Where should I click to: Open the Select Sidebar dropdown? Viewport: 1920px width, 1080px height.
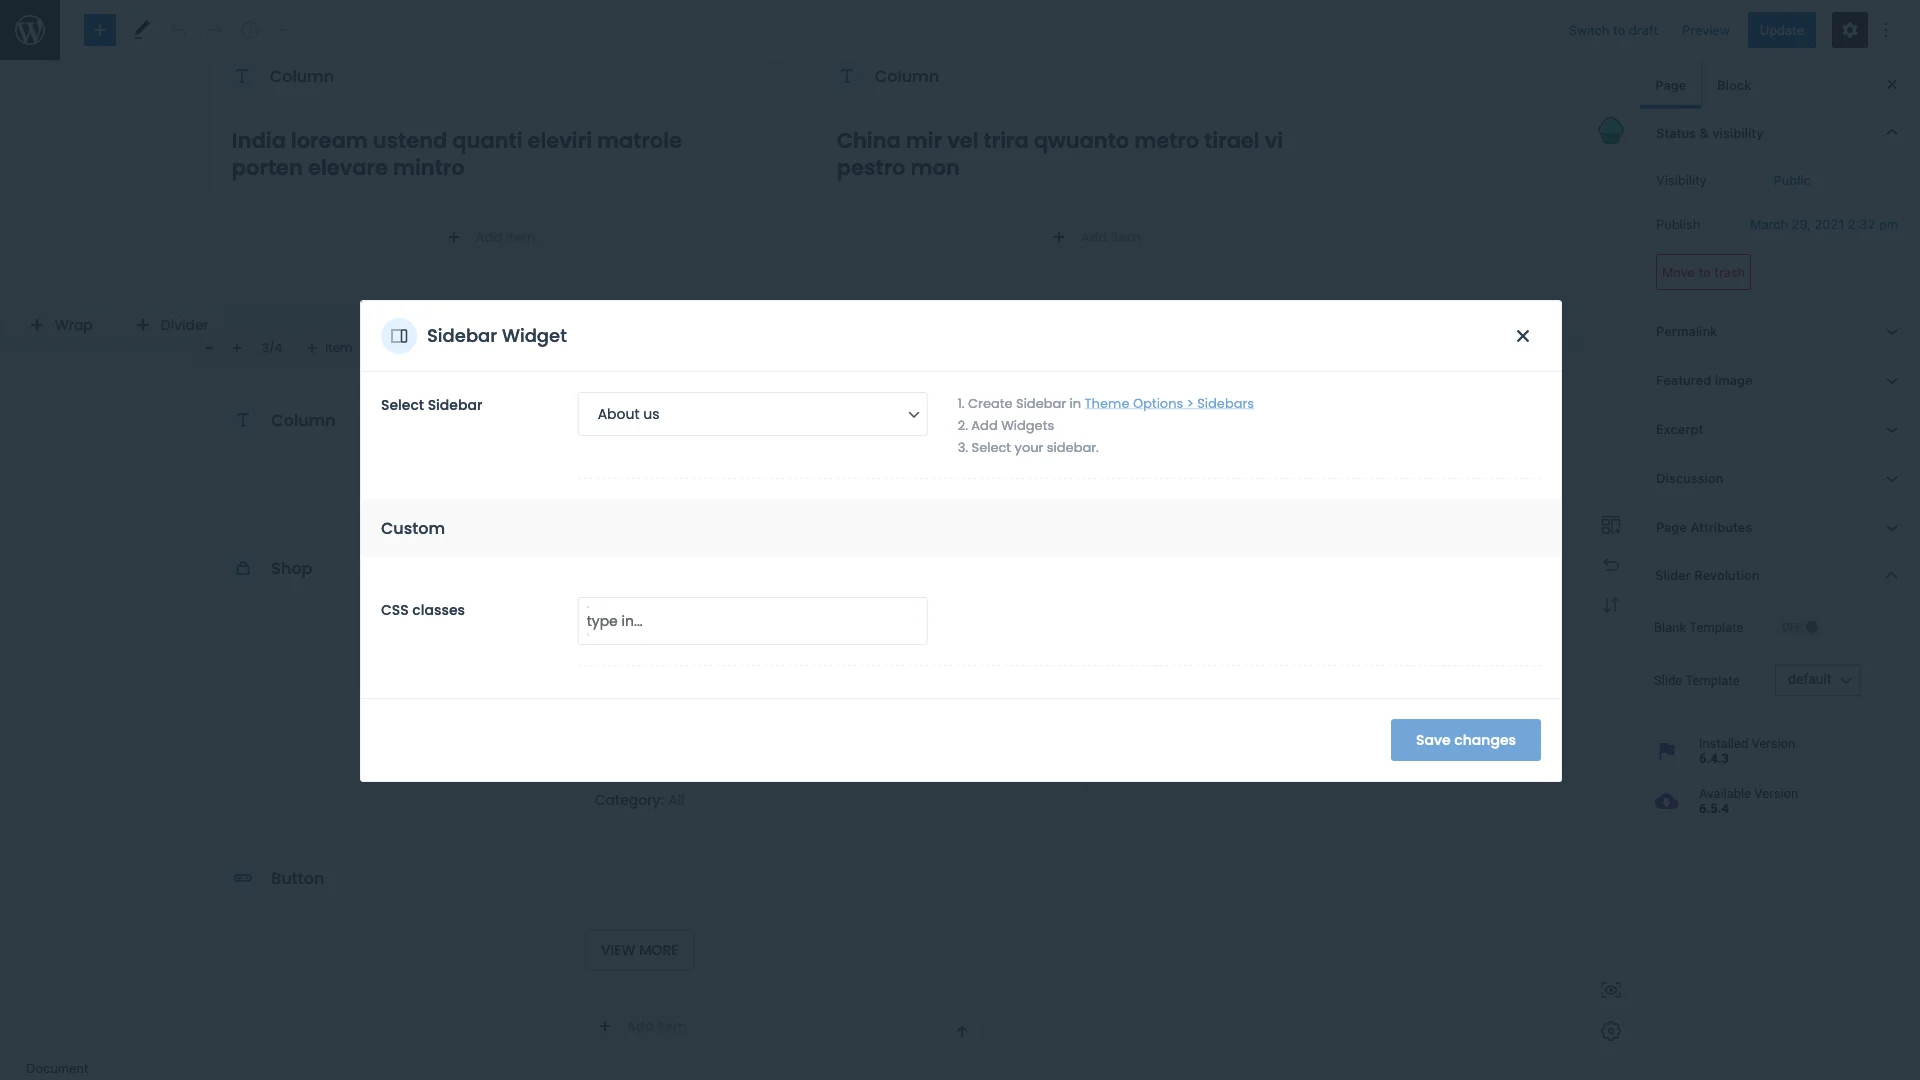tap(752, 414)
